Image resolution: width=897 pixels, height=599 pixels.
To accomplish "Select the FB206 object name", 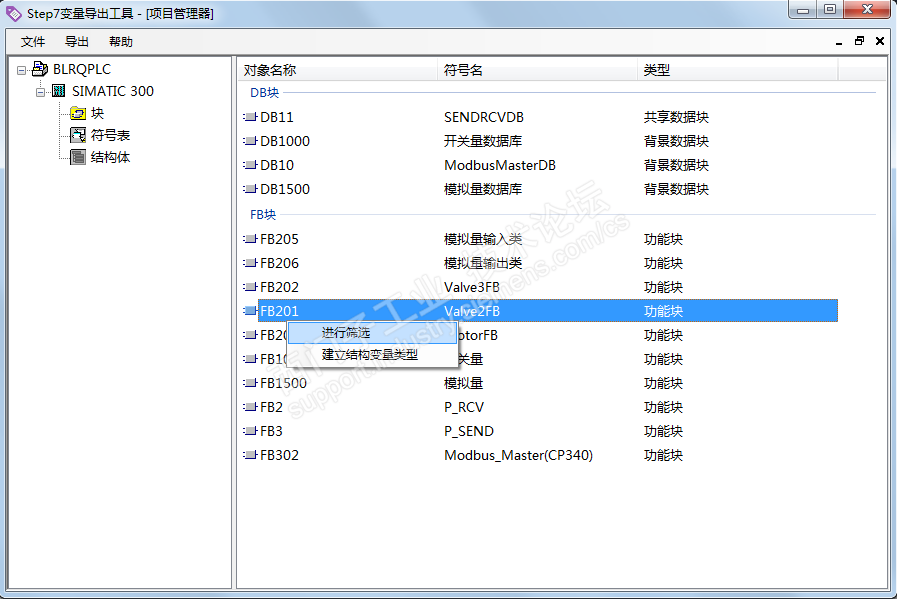I will click(x=279, y=263).
